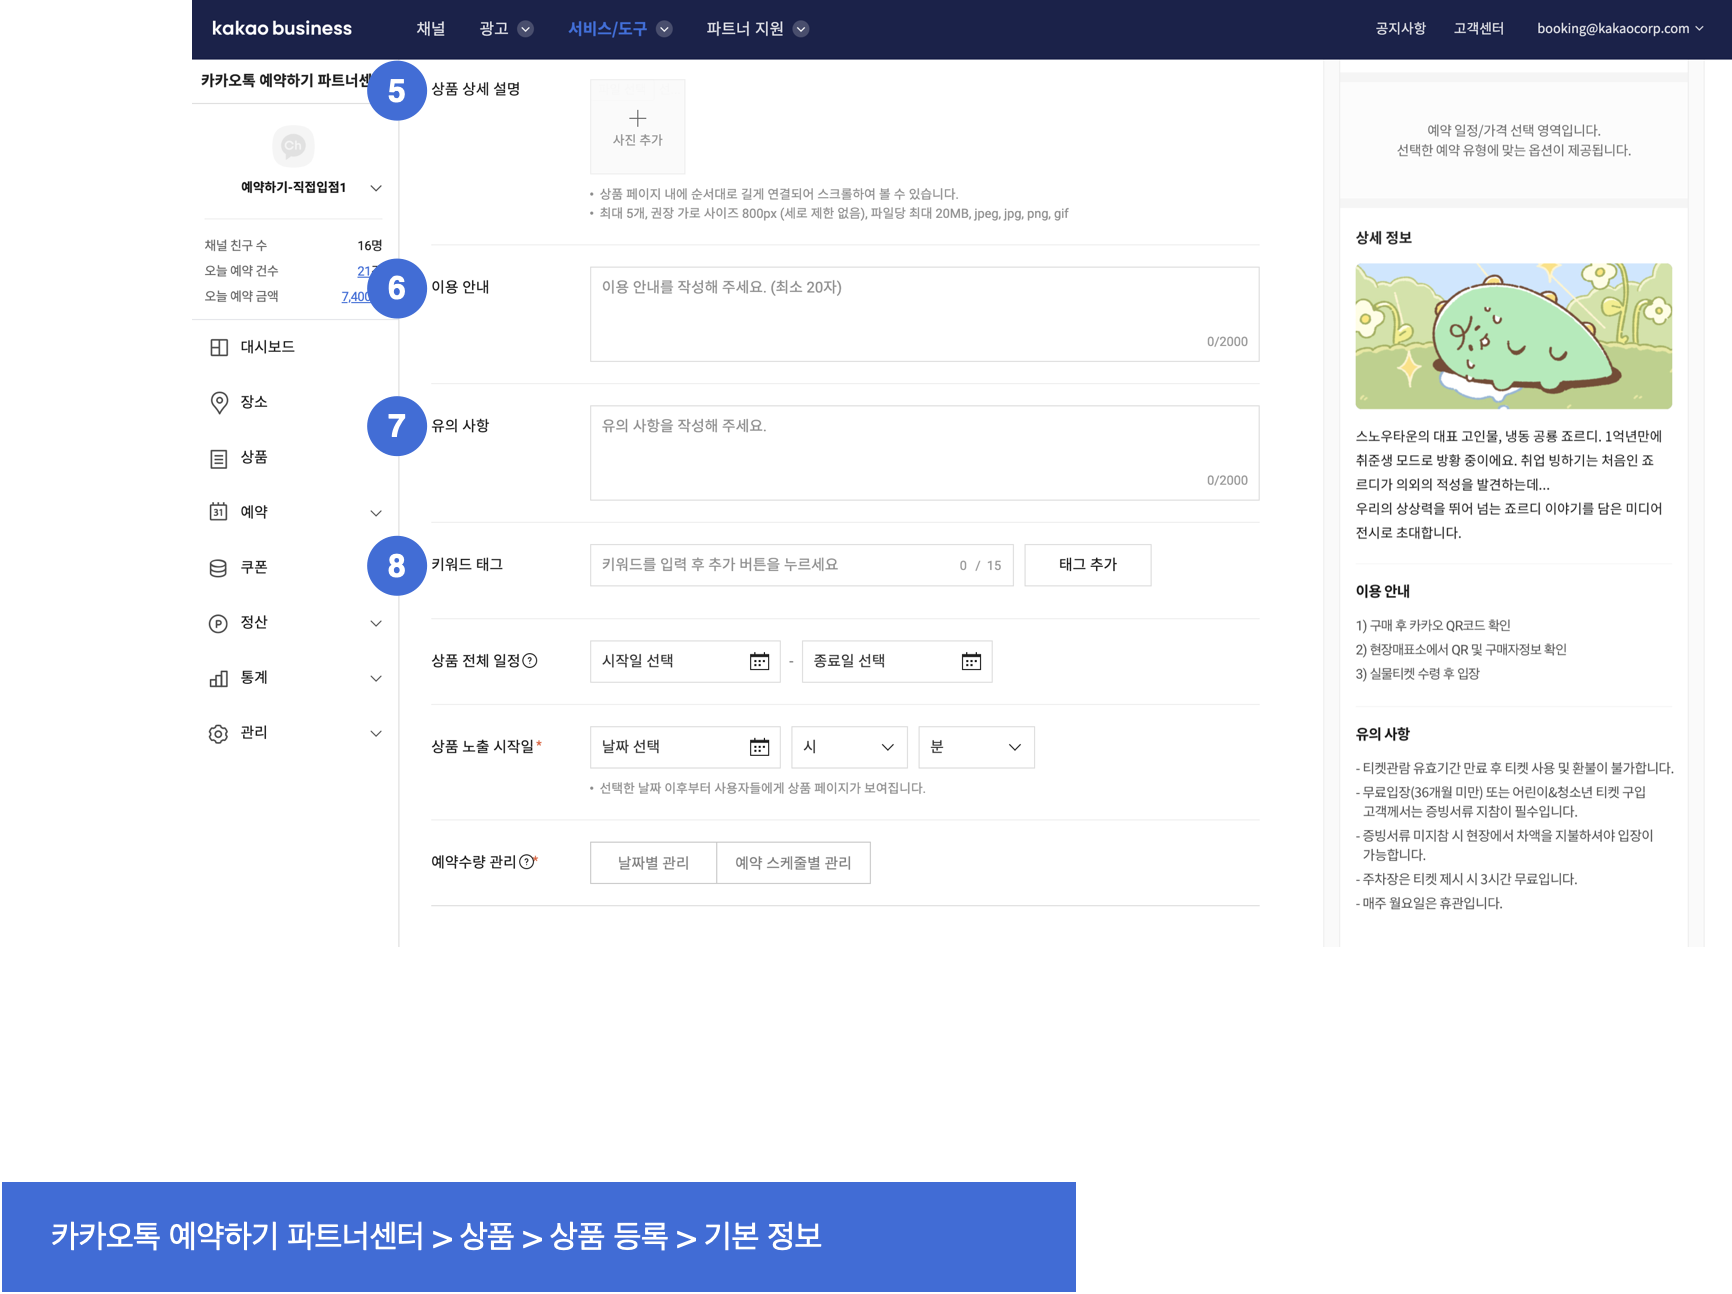Select 날짜별 관리 option
The width and height of the screenshot is (1732, 1294).
coord(653,863)
